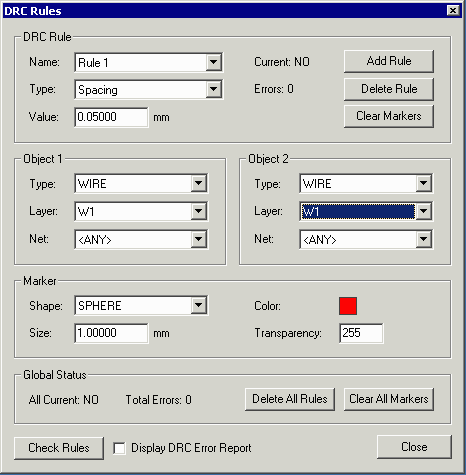Click the red Marker Color swatch
Viewport: 466px width, 475px height.
pyautogui.click(x=348, y=306)
